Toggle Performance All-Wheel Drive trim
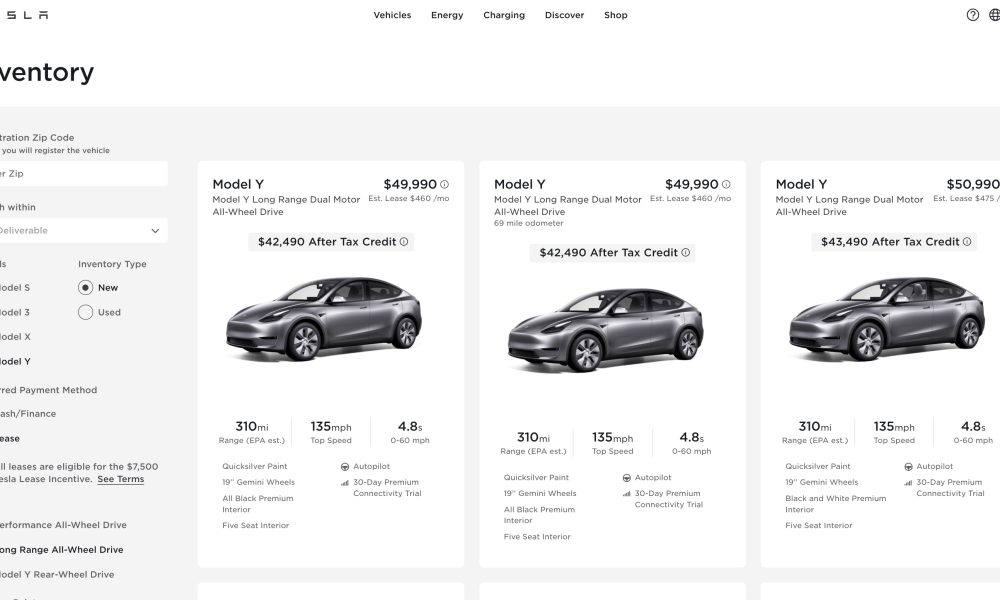This screenshot has width=1000, height=600. pyautogui.click(x=63, y=525)
